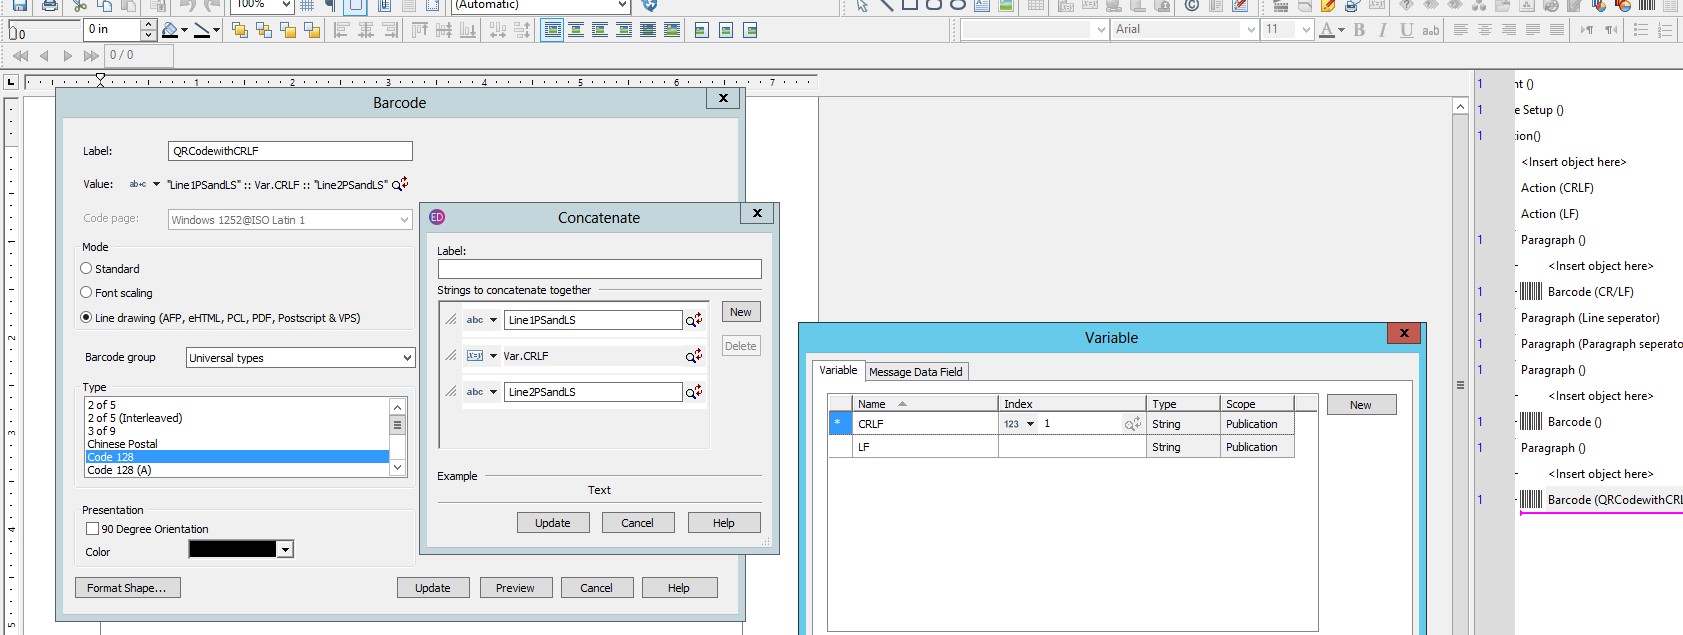The width and height of the screenshot is (1683, 635).
Task: Expand the Barcode group dropdown
Action: click(x=406, y=358)
